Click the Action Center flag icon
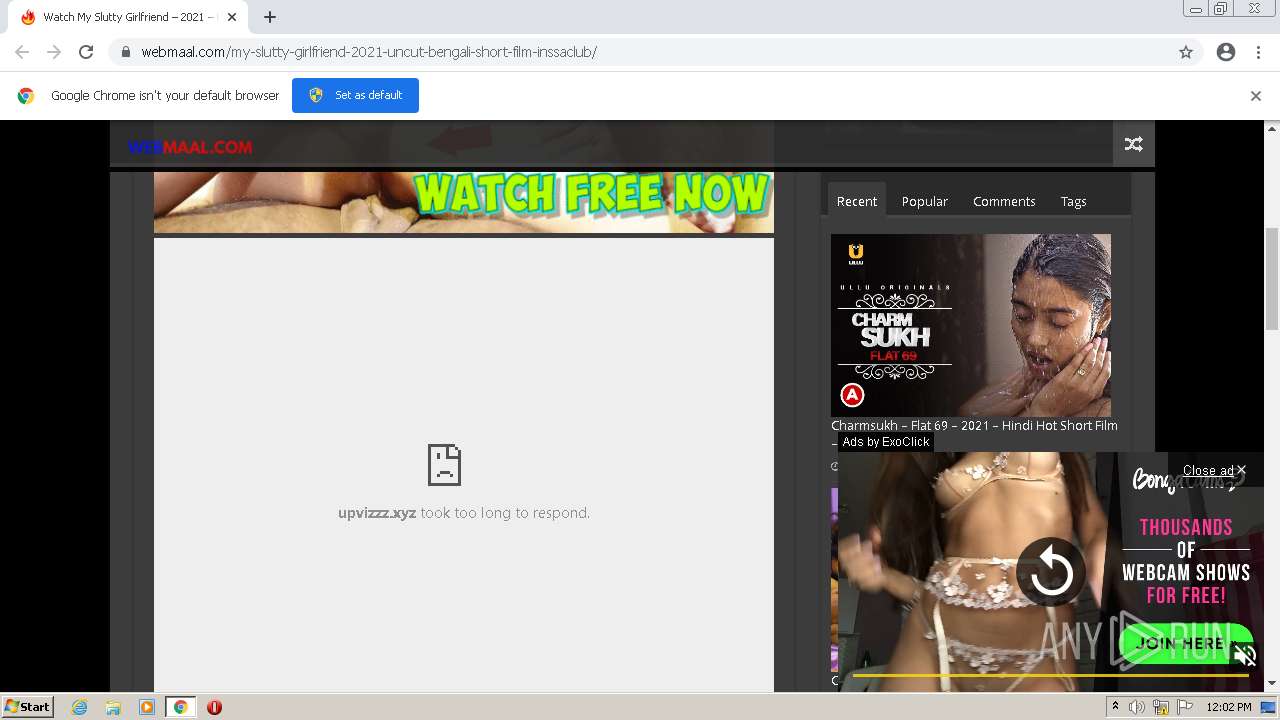Viewport: 1280px width, 720px height. (1185, 707)
